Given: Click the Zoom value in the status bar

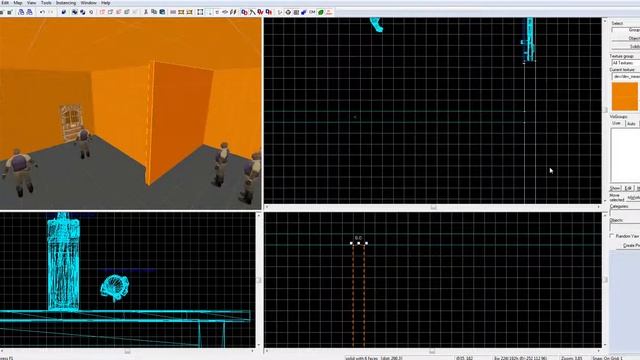Looking at the screenshot, I should [571, 358].
